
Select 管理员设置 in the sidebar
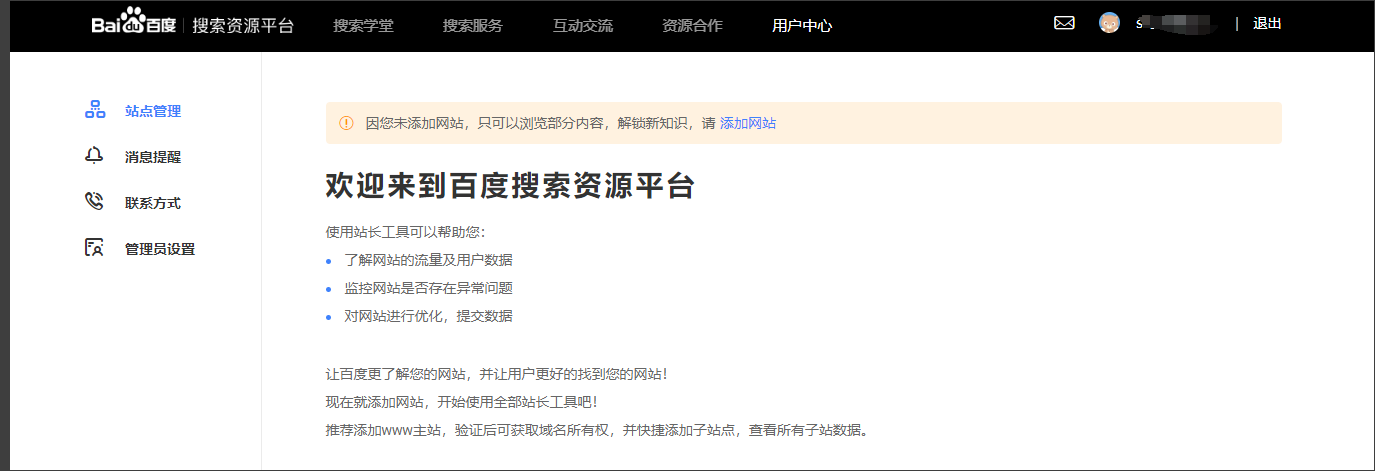point(160,249)
